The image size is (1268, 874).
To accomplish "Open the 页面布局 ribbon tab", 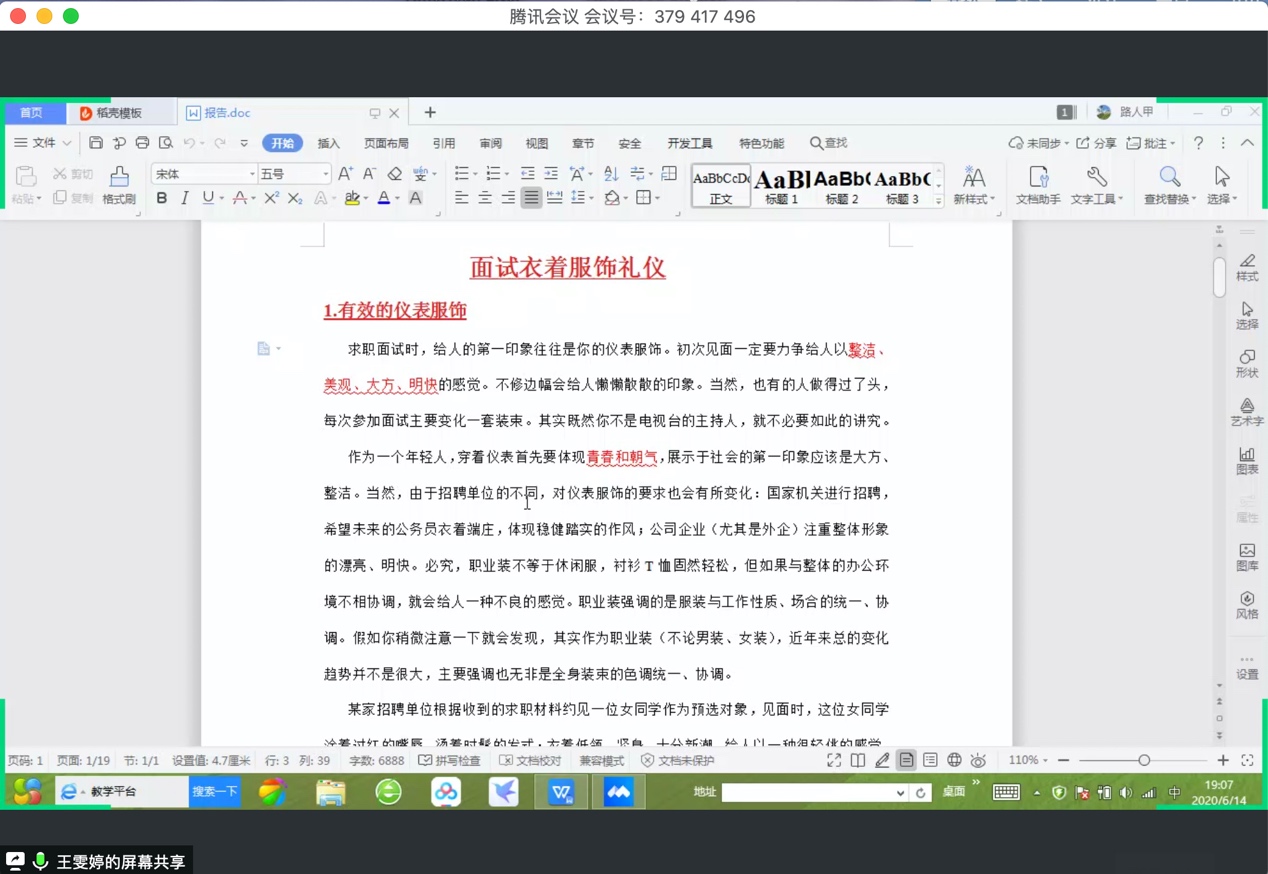I will pos(386,143).
